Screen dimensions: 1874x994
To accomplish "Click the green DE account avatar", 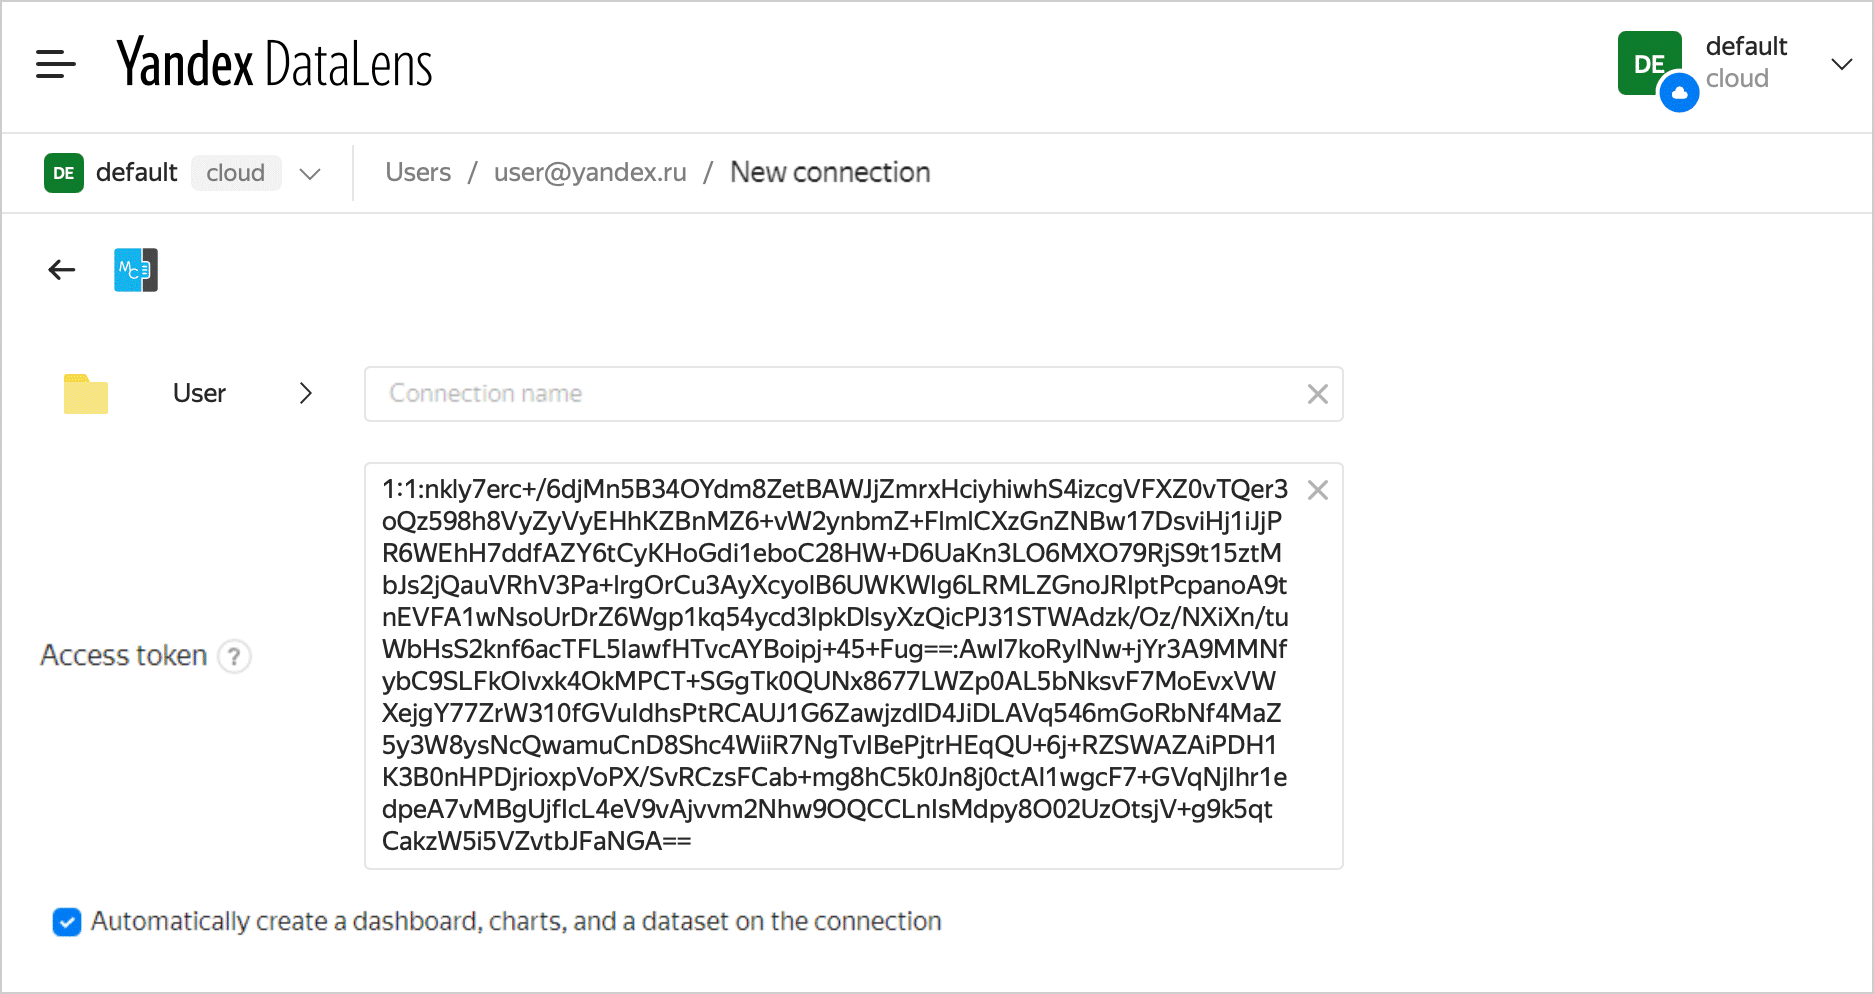I will point(1648,64).
